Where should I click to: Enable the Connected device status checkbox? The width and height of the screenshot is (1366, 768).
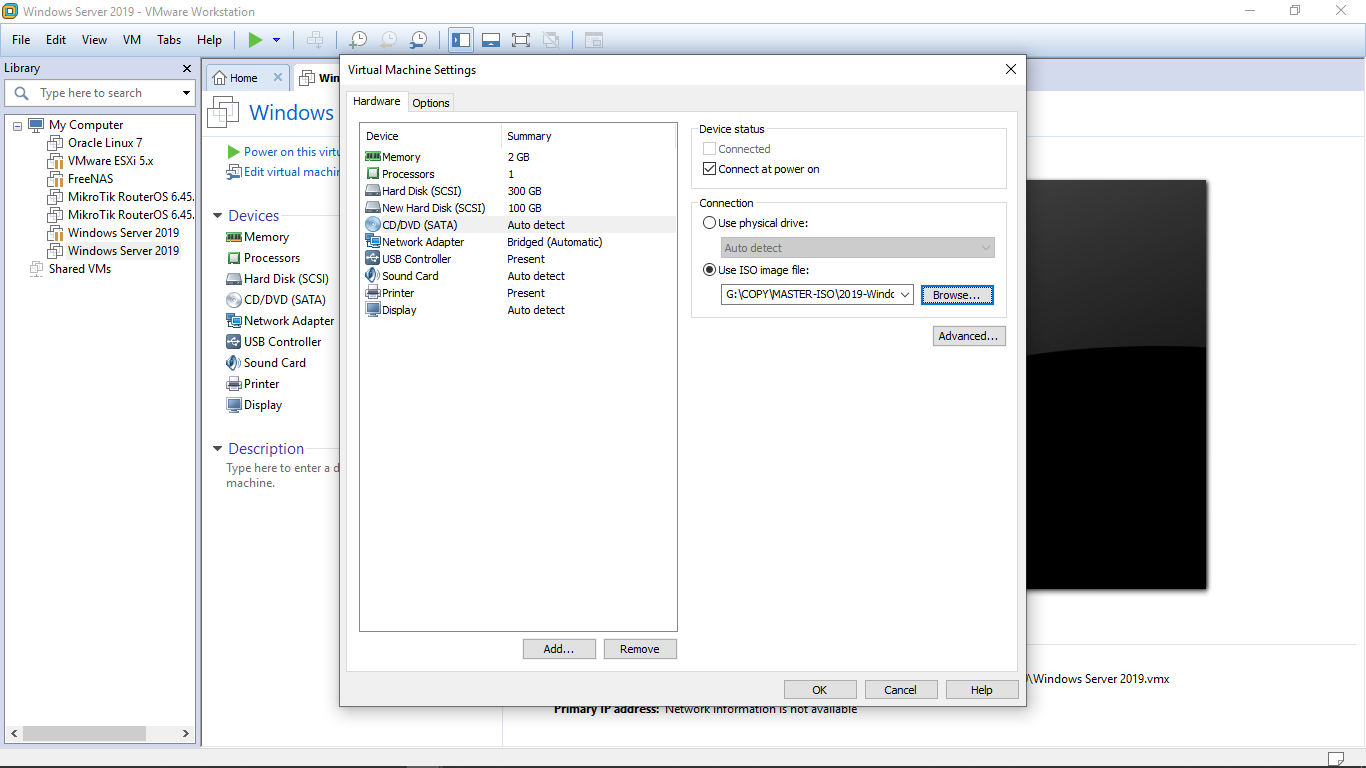[710, 148]
